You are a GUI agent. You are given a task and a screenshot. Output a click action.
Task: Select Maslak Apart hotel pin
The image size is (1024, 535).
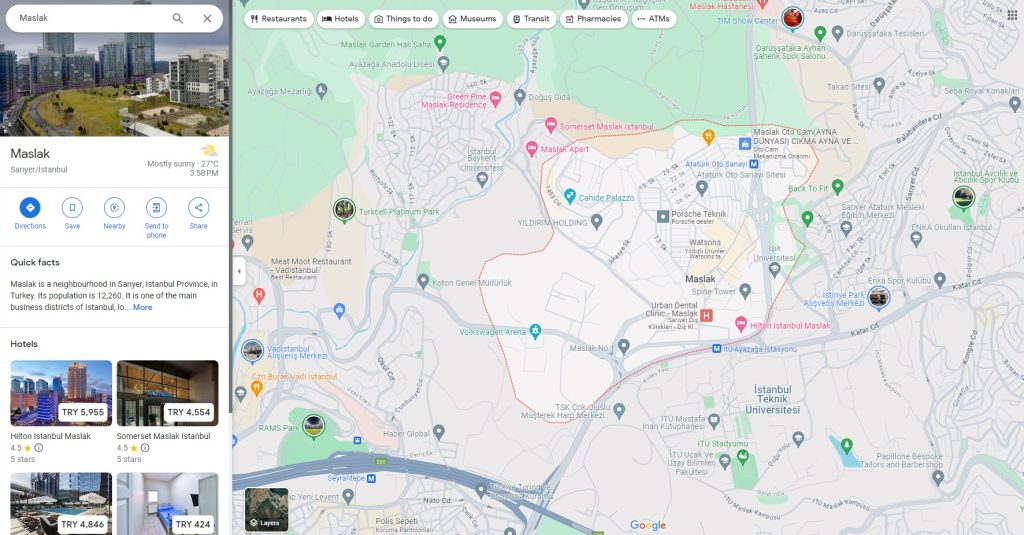532,148
